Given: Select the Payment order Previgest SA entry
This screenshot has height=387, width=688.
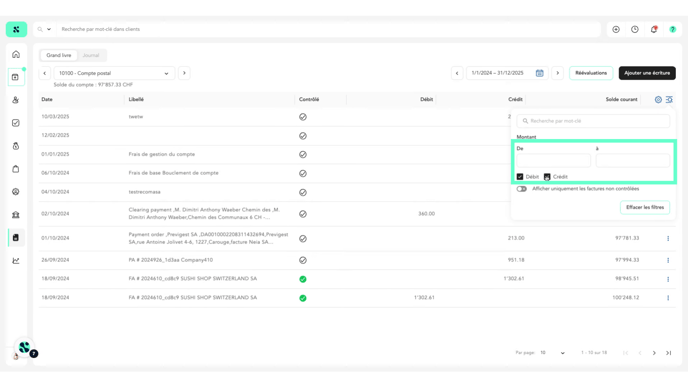Looking at the screenshot, I should pos(208,238).
